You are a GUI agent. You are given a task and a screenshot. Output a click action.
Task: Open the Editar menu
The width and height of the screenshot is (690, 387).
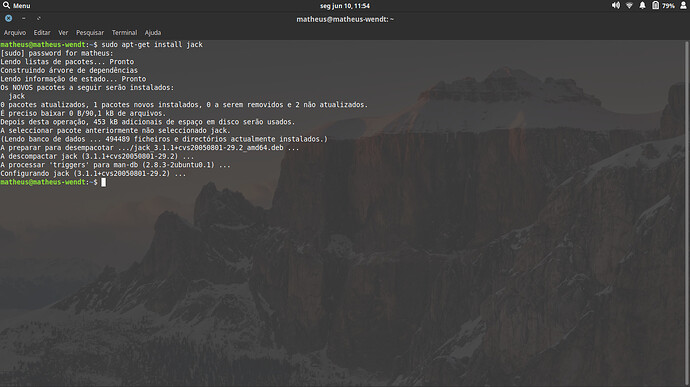(42, 33)
